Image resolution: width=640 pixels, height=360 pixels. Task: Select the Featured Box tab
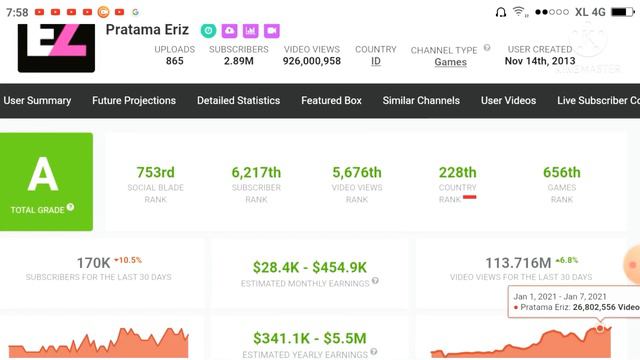click(x=331, y=100)
